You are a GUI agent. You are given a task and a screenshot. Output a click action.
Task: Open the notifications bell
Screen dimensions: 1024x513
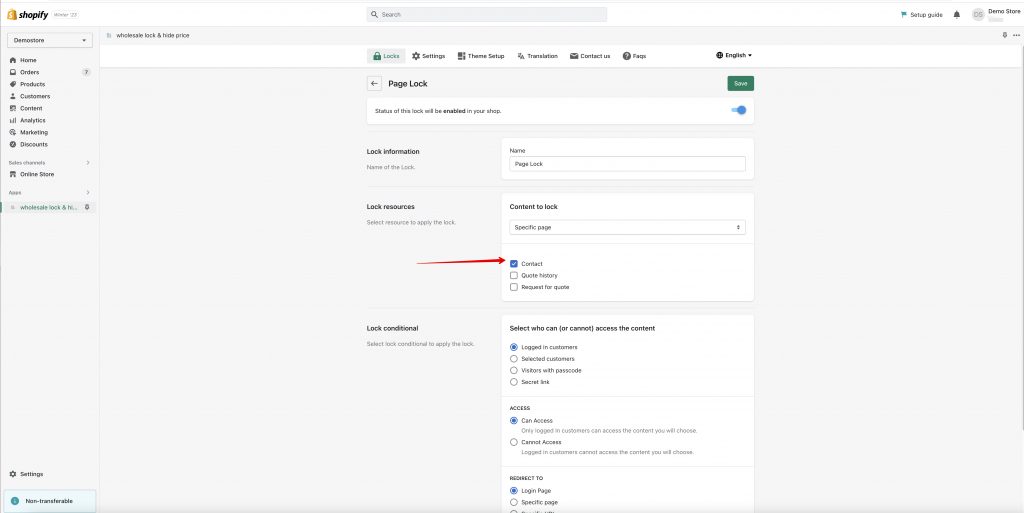tap(957, 14)
